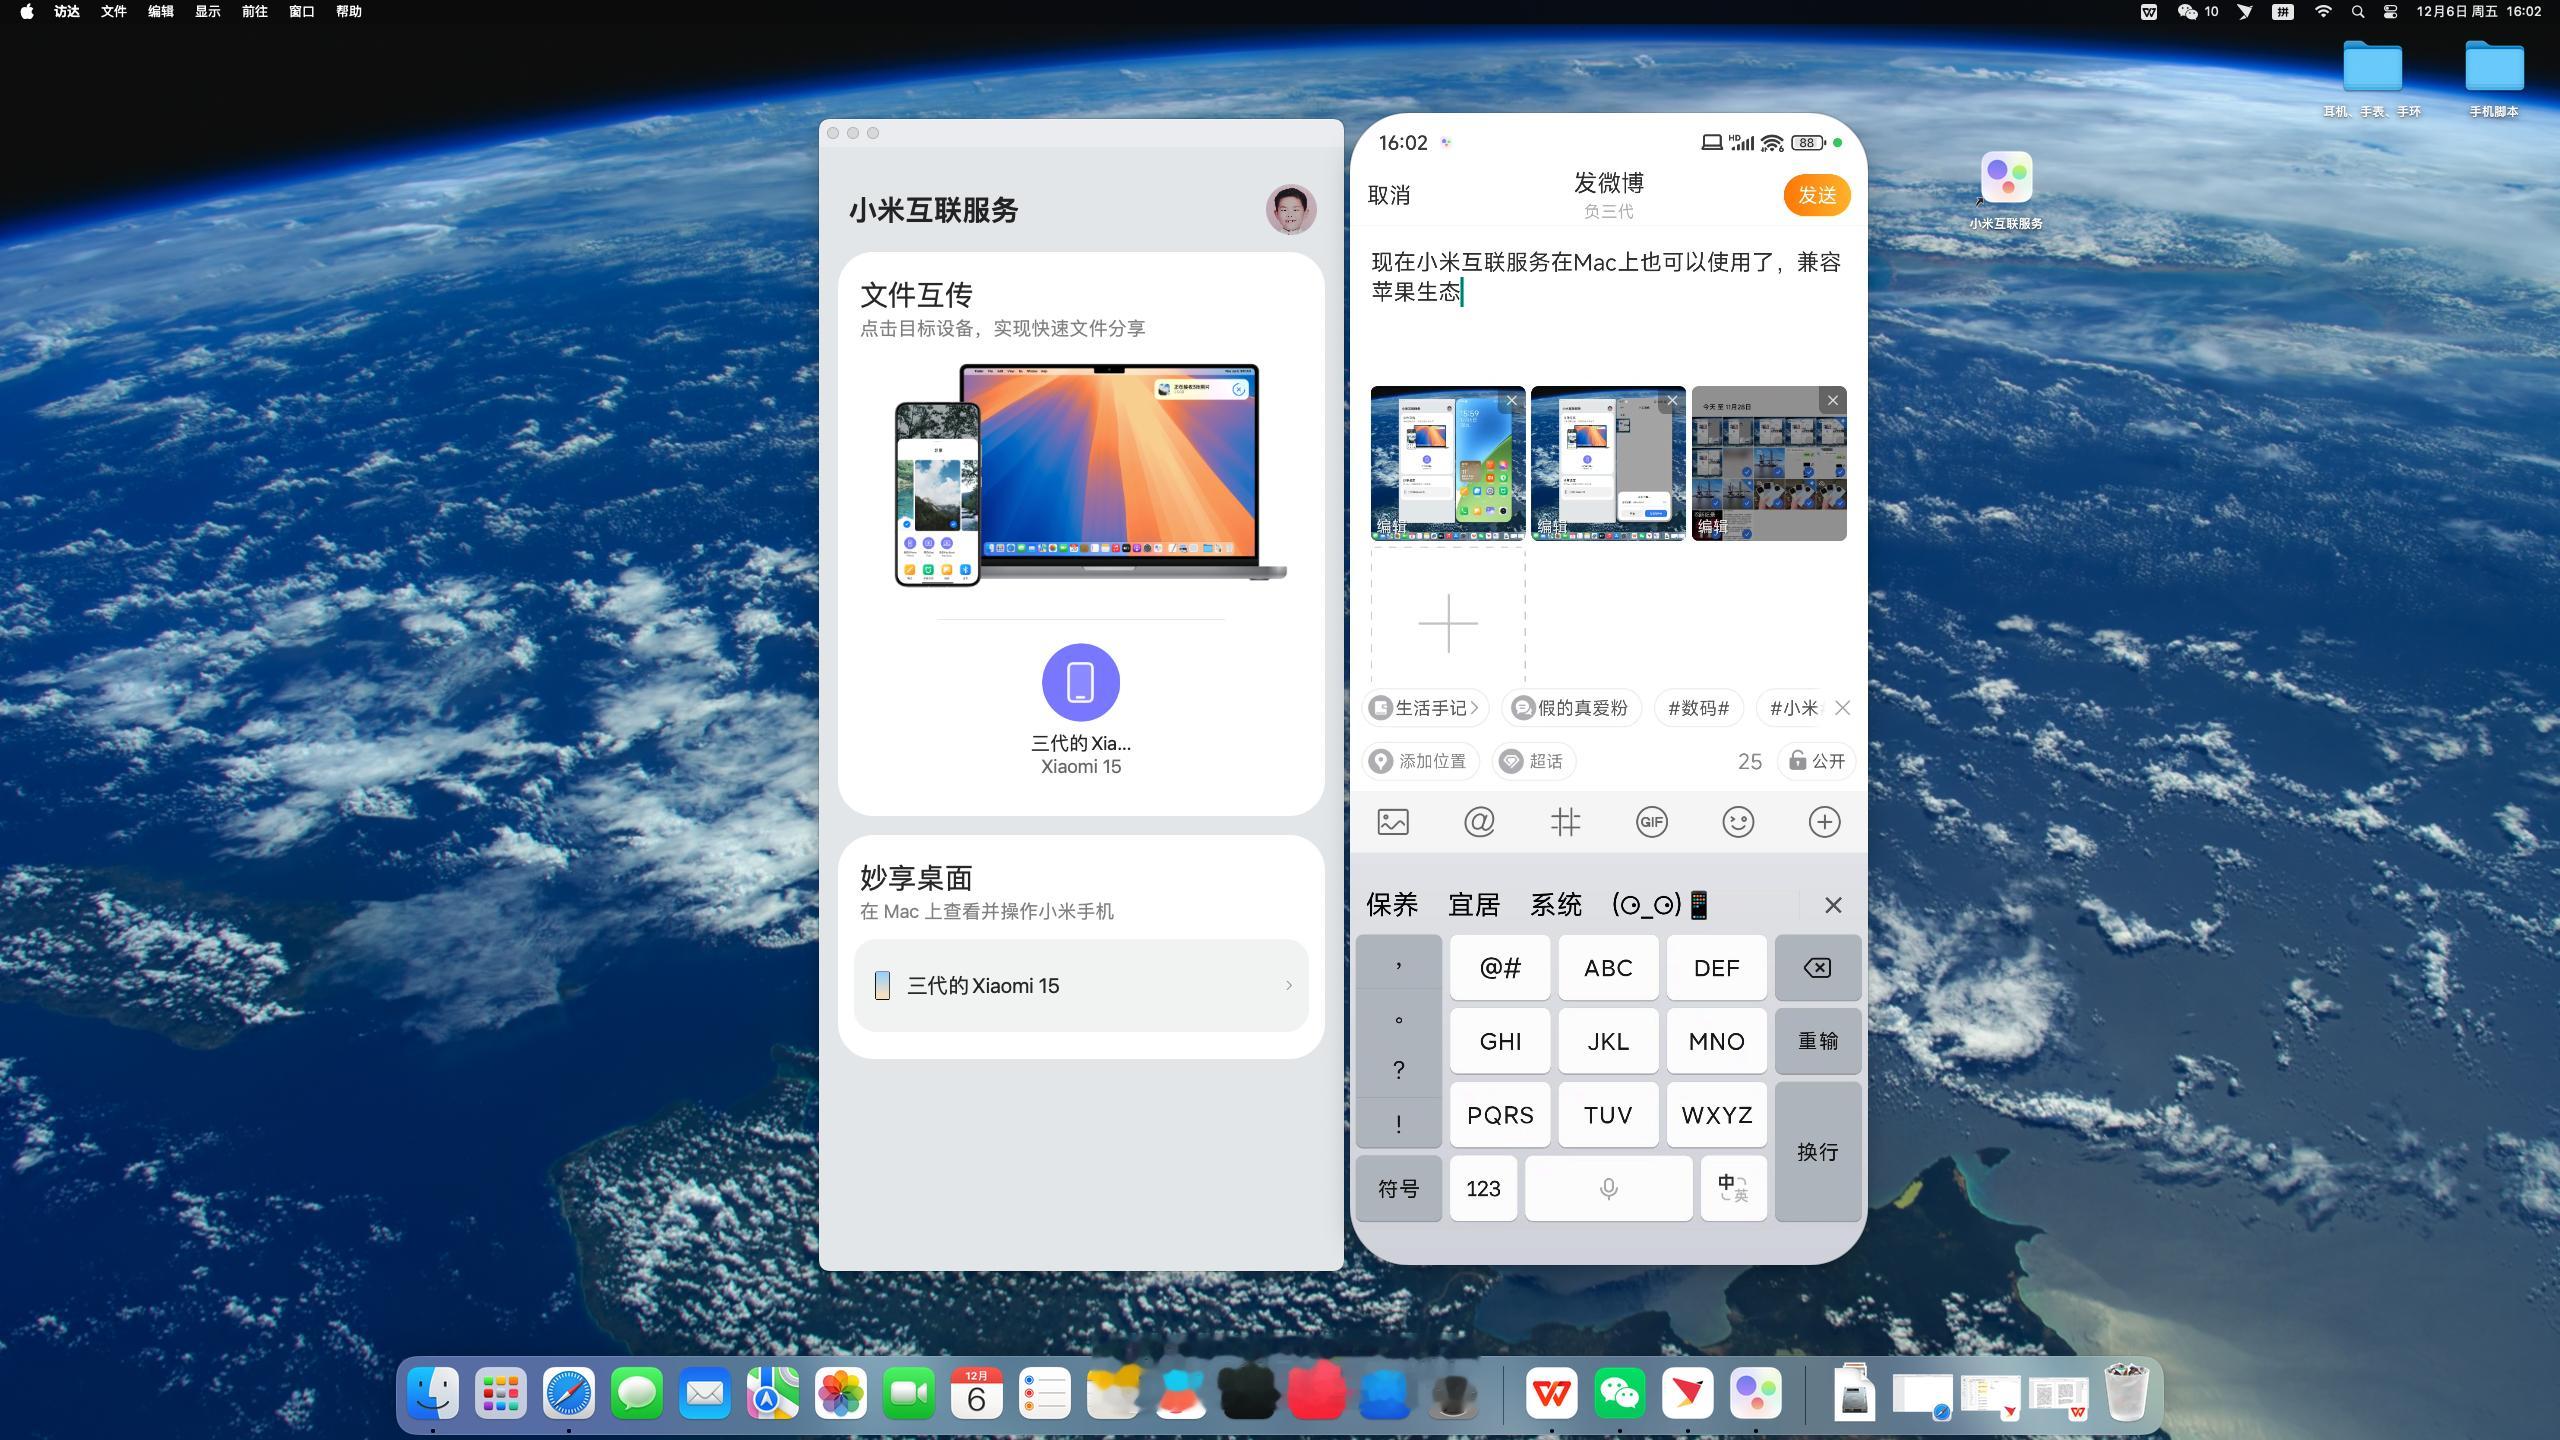Expand 生活手记 tag chip
The height and width of the screenshot is (1440, 2560).
tap(1426, 708)
